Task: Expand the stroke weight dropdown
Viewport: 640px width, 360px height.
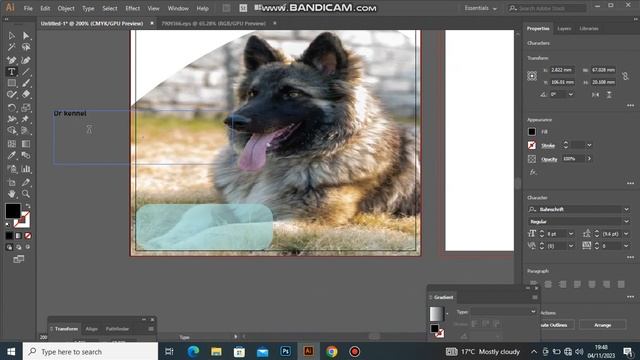Action: coord(589,145)
